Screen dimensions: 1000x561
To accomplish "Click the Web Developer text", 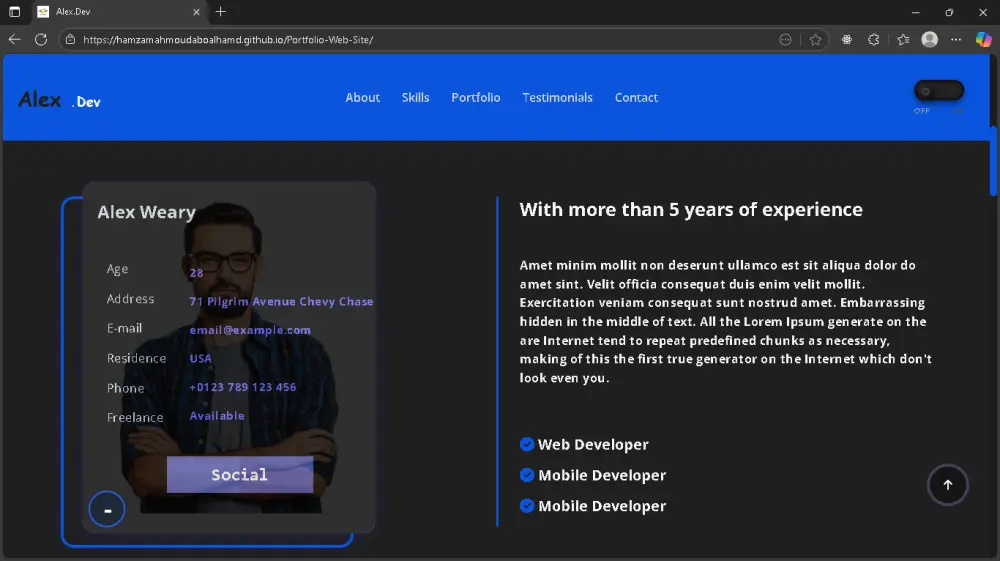I will point(593,444).
